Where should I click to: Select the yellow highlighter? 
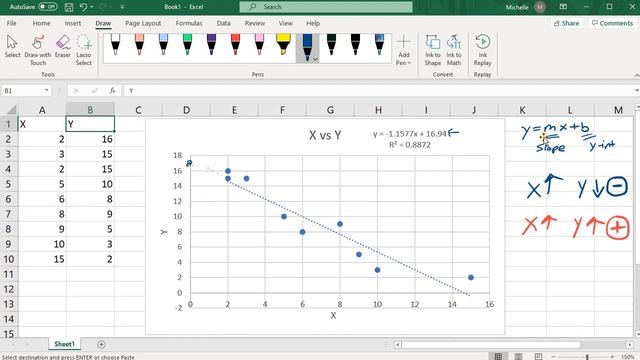pos(283,44)
